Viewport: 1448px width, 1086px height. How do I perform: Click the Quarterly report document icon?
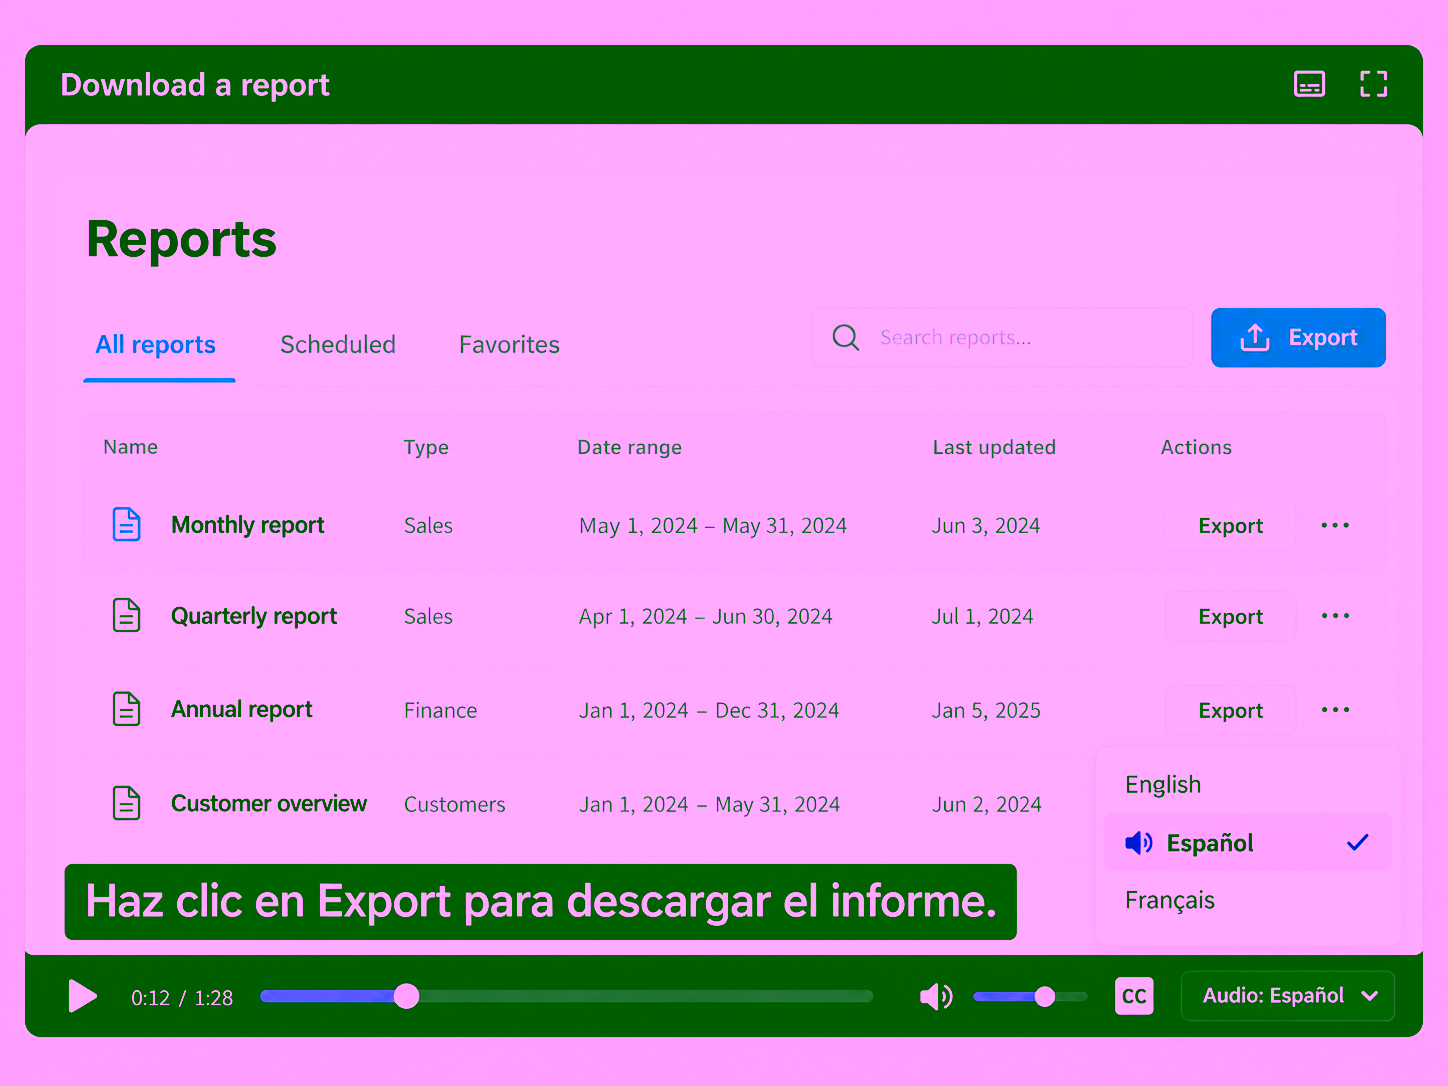pos(126,615)
